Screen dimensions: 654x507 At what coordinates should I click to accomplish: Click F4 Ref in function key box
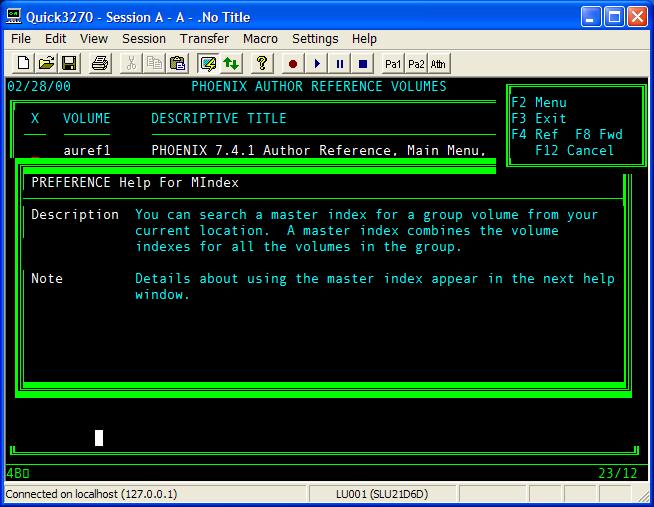(x=535, y=134)
